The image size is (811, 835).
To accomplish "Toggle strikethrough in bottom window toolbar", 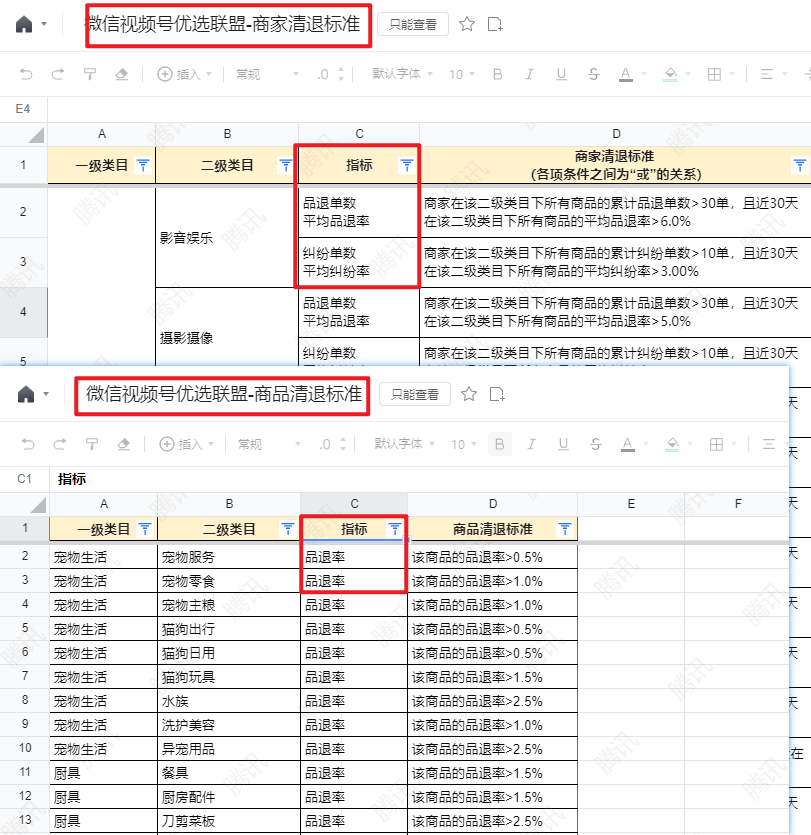I will pos(596,444).
